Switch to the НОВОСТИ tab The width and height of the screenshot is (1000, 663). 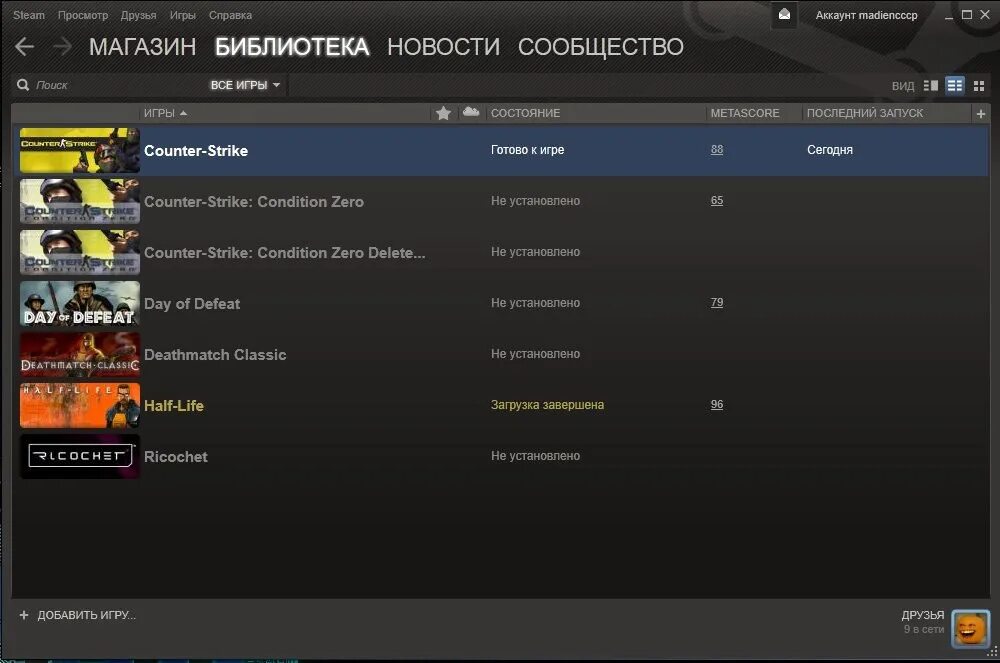pyautogui.click(x=443, y=47)
